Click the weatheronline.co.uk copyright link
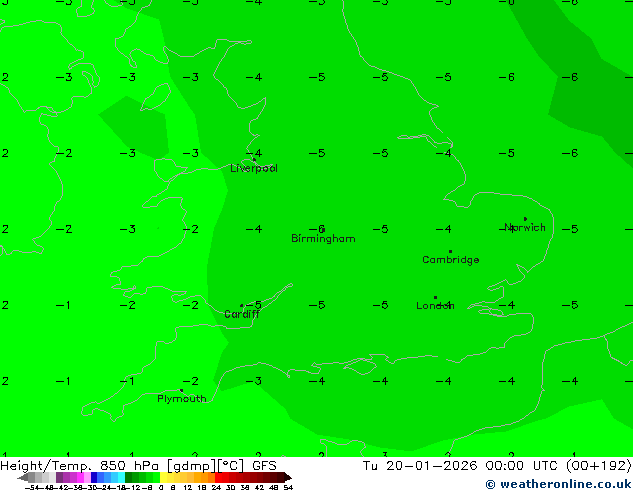634x490 pixels. coord(558,484)
